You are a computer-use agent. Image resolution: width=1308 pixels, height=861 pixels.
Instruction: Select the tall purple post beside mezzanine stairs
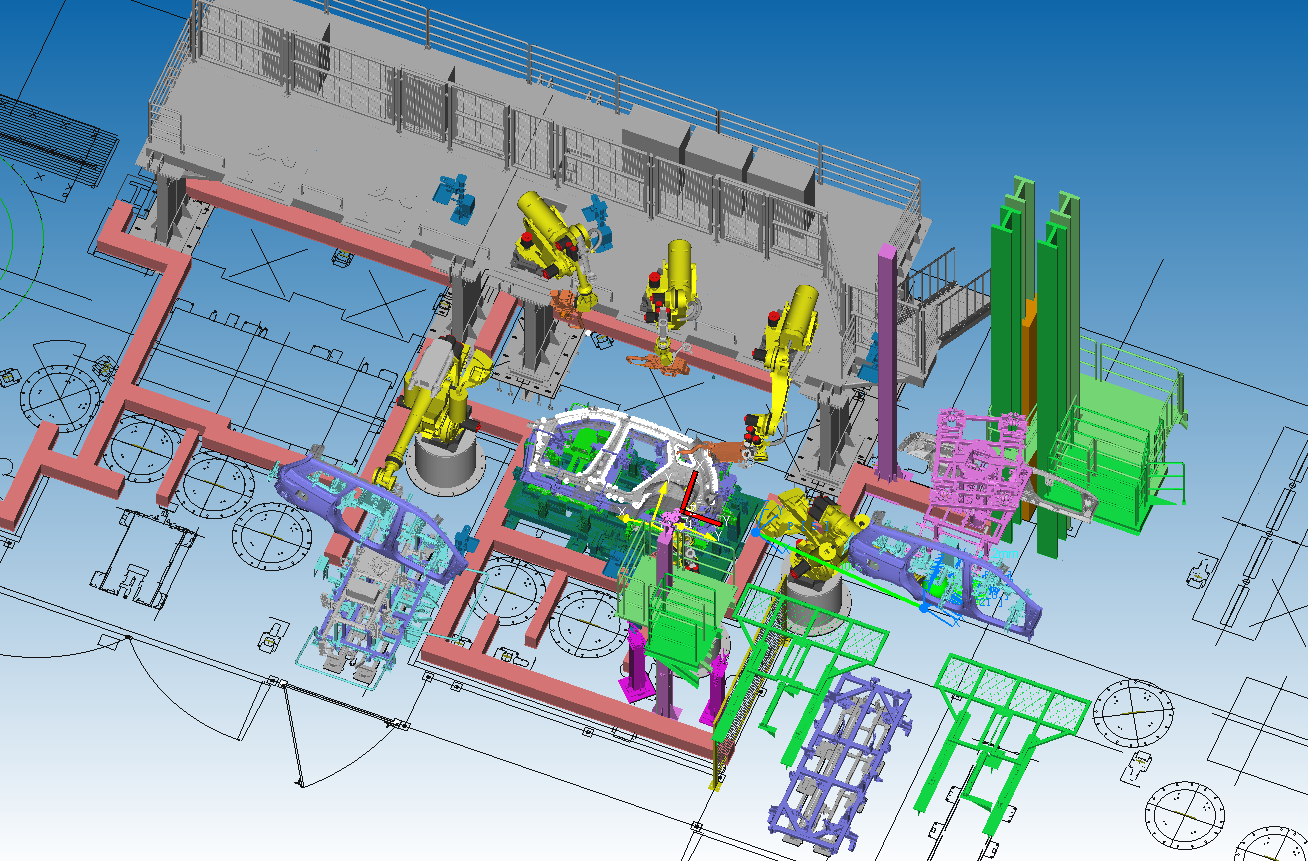point(887,360)
